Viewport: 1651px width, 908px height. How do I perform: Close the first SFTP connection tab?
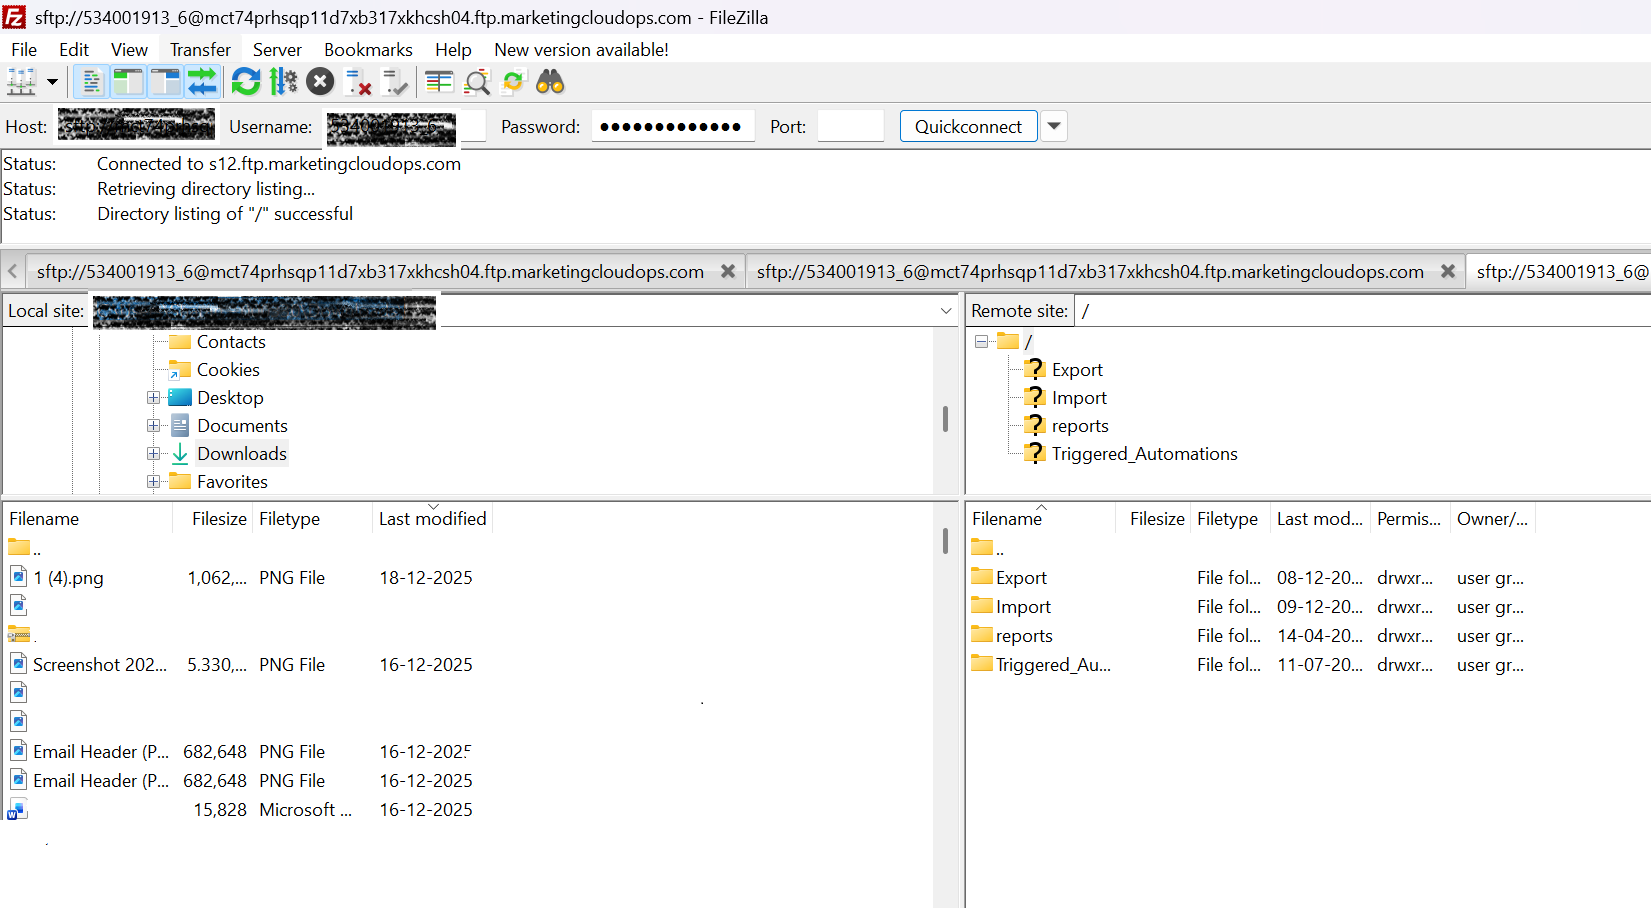pyautogui.click(x=728, y=272)
